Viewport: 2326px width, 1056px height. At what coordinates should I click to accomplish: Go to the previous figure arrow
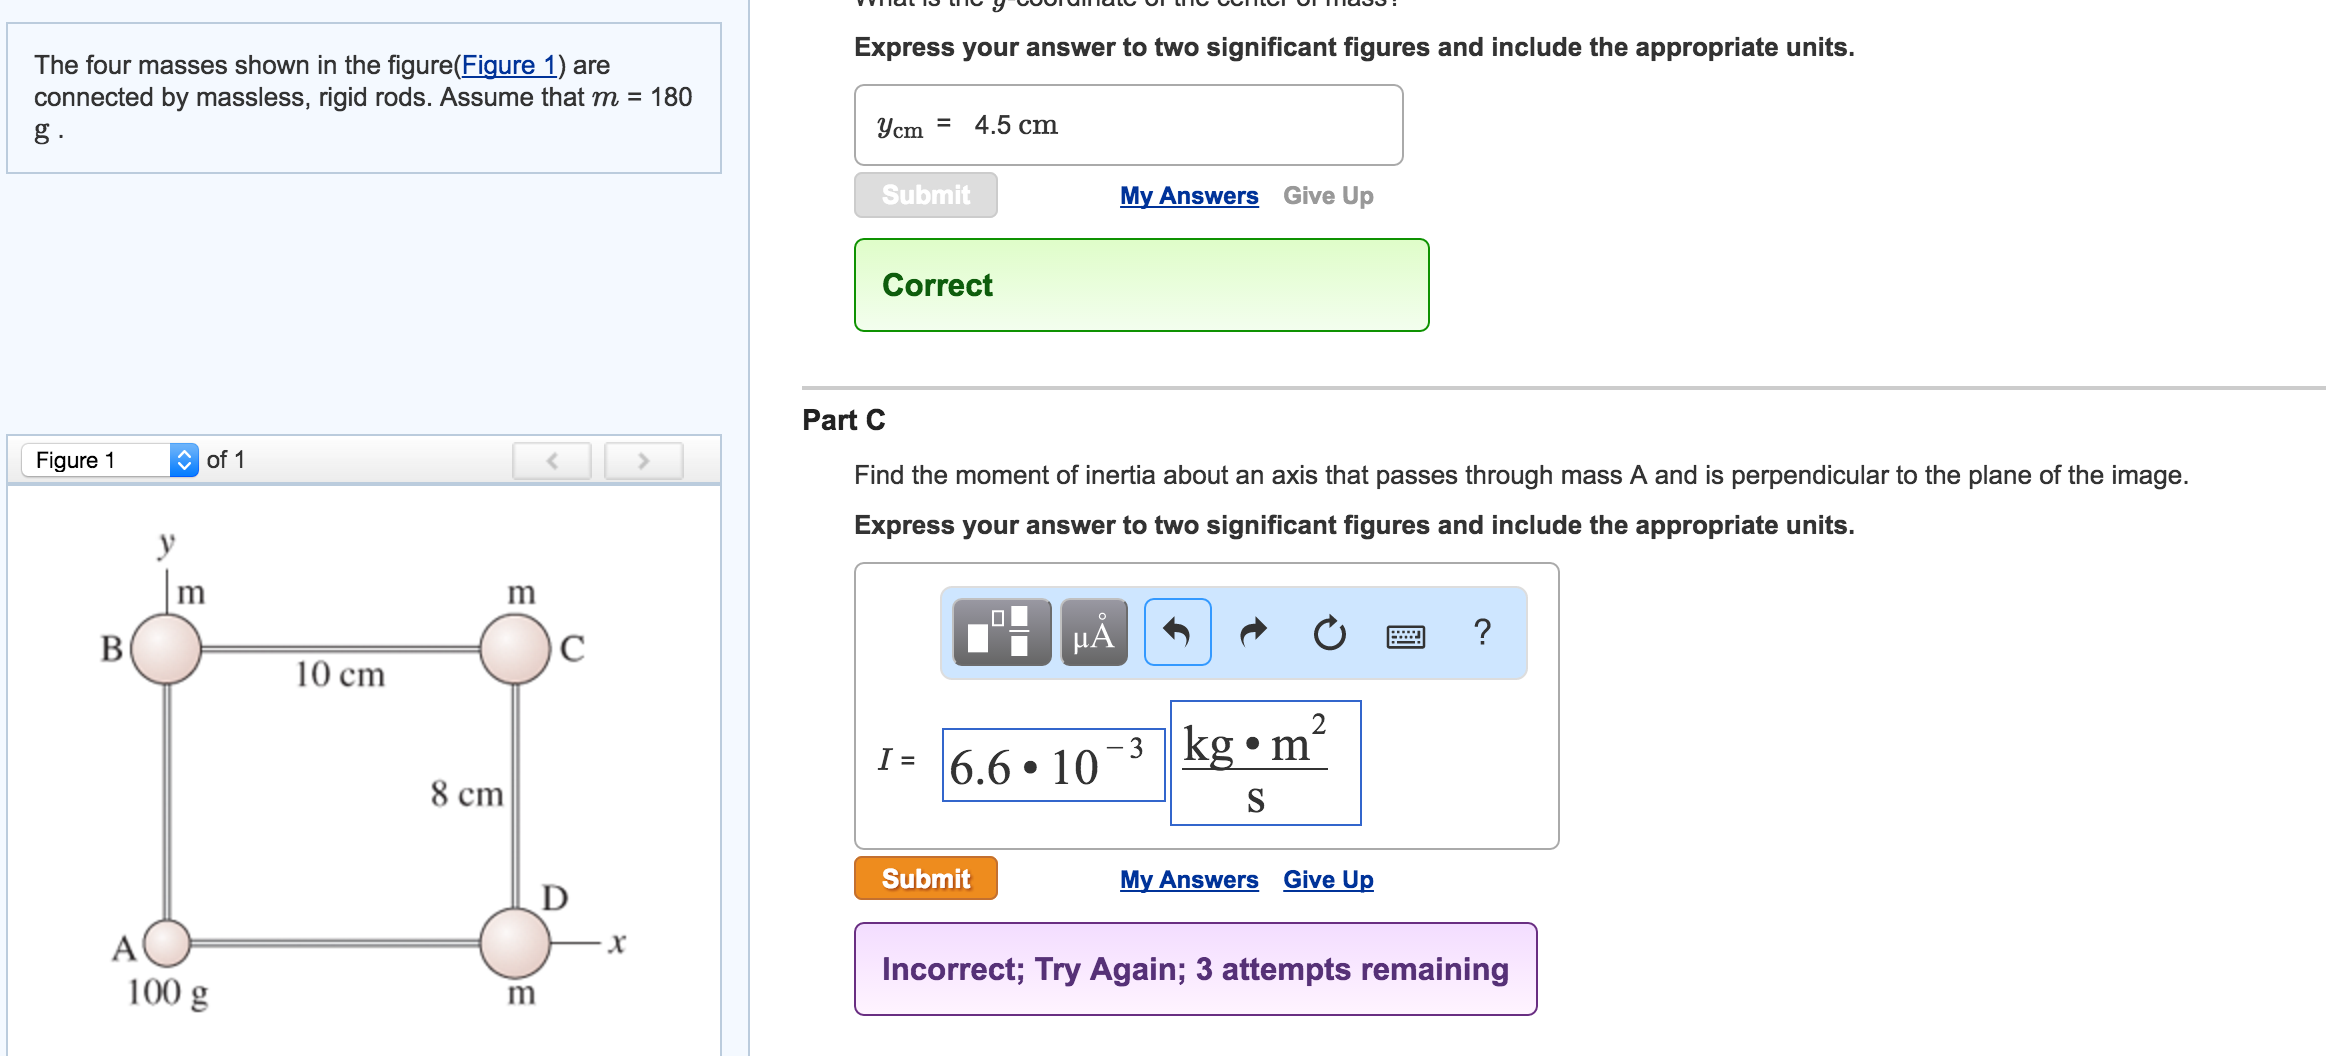[x=552, y=461]
